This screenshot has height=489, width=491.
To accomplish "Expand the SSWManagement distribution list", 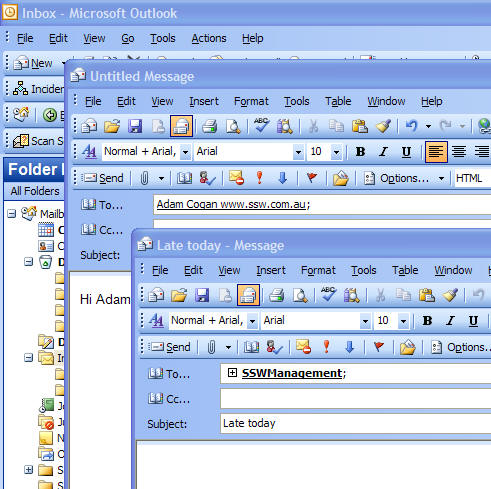I will coord(232,372).
